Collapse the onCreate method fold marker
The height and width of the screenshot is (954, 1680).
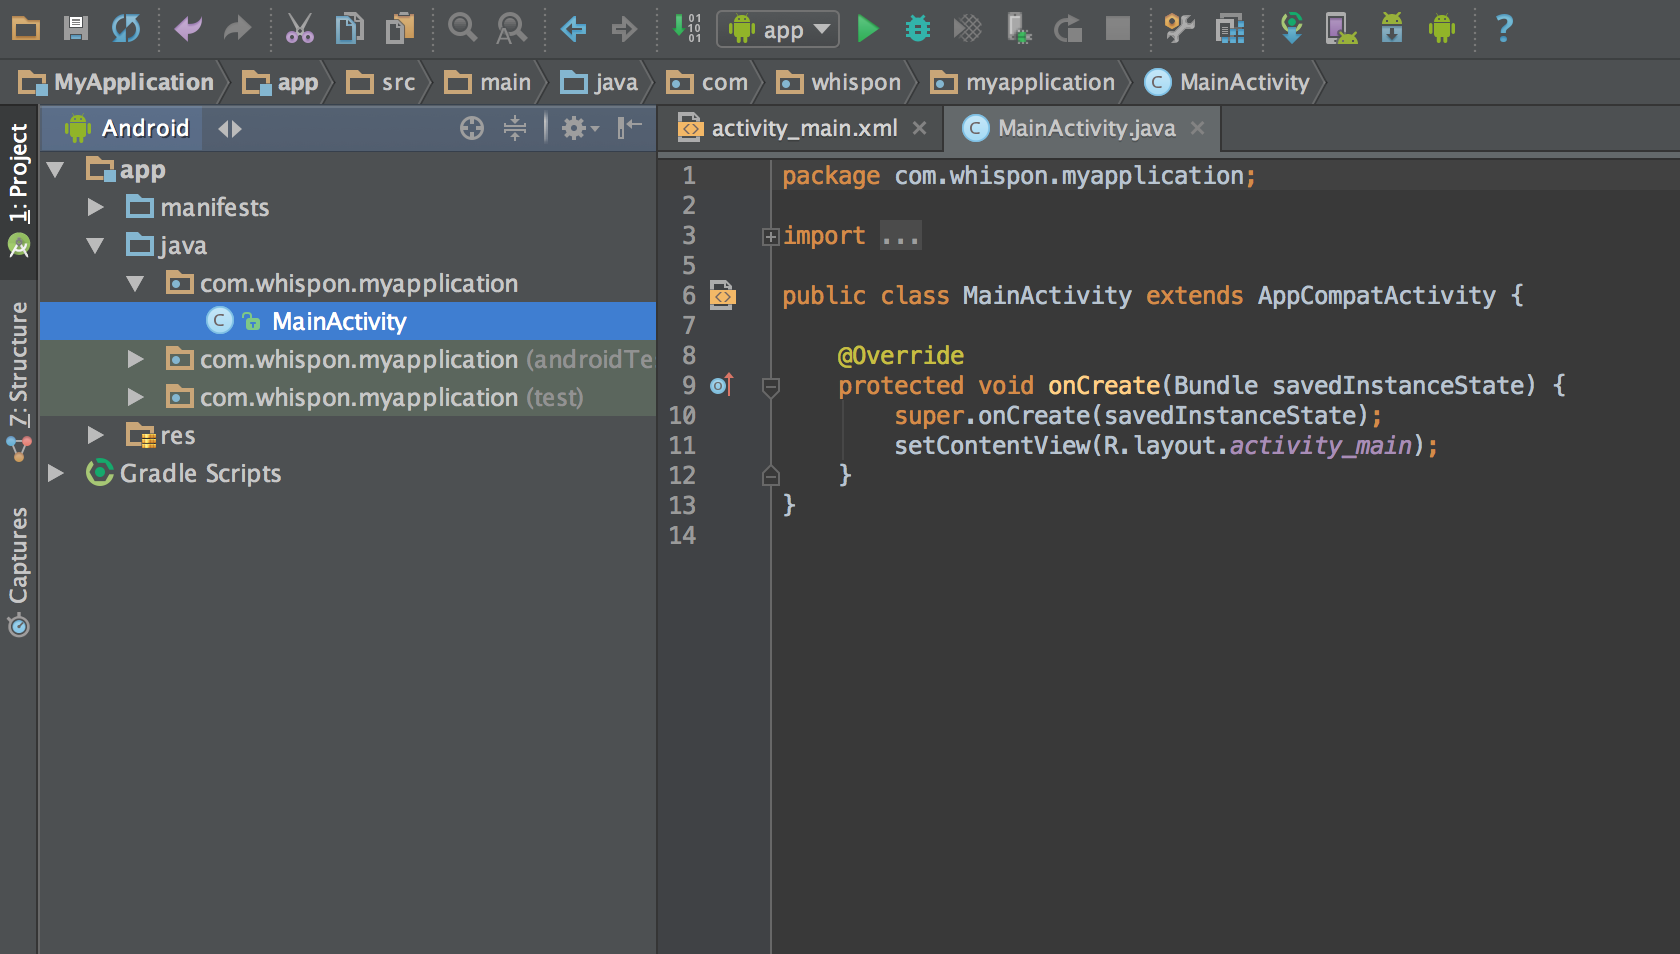click(770, 387)
